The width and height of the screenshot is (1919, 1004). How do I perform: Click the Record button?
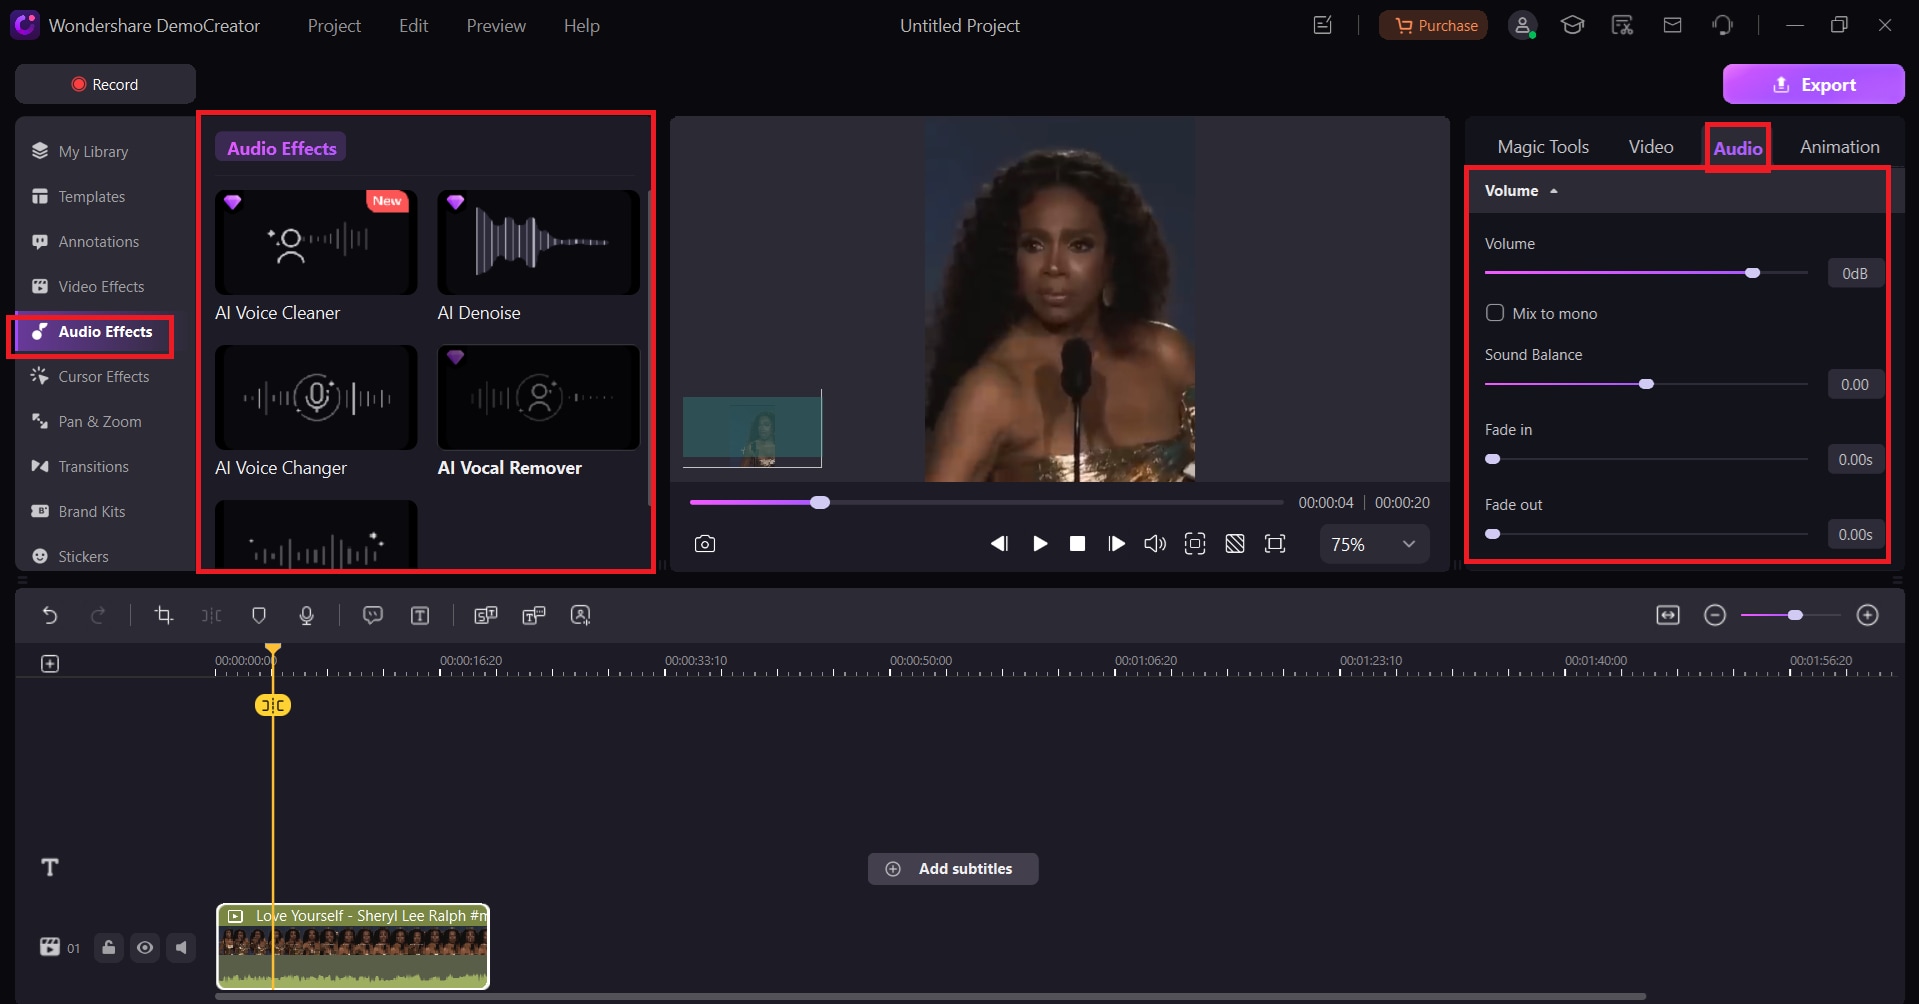105,84
